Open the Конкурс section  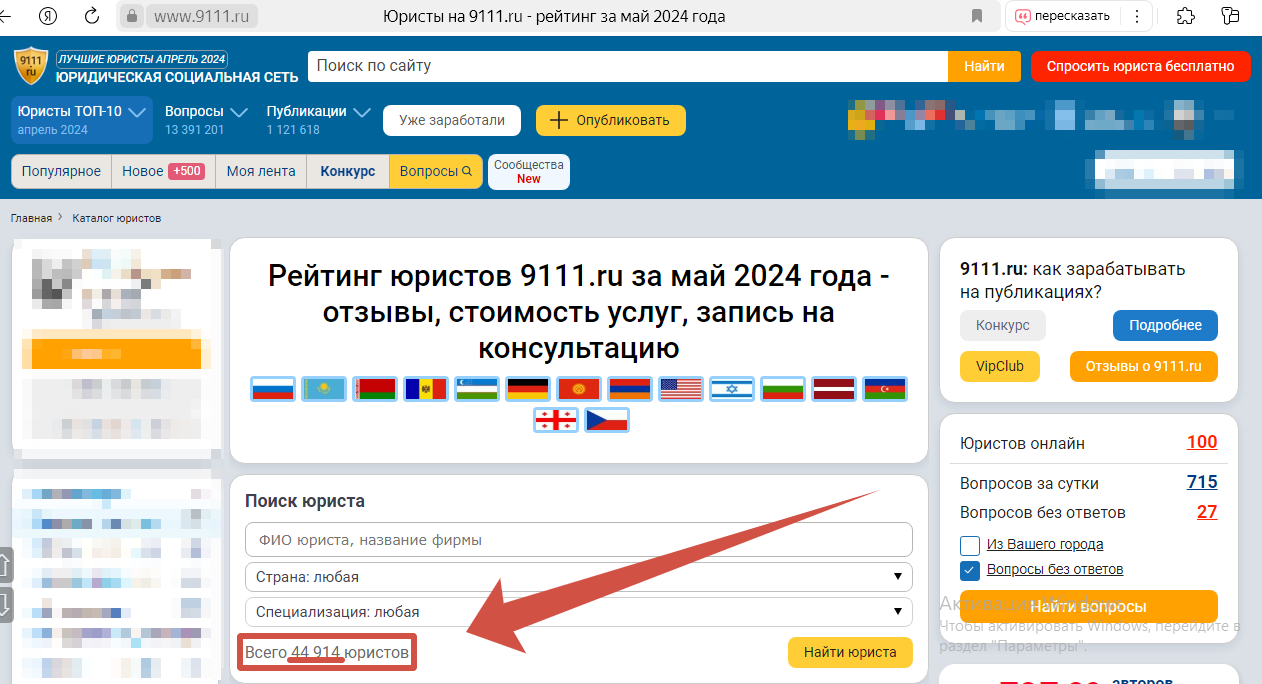(x=347, y=171)
